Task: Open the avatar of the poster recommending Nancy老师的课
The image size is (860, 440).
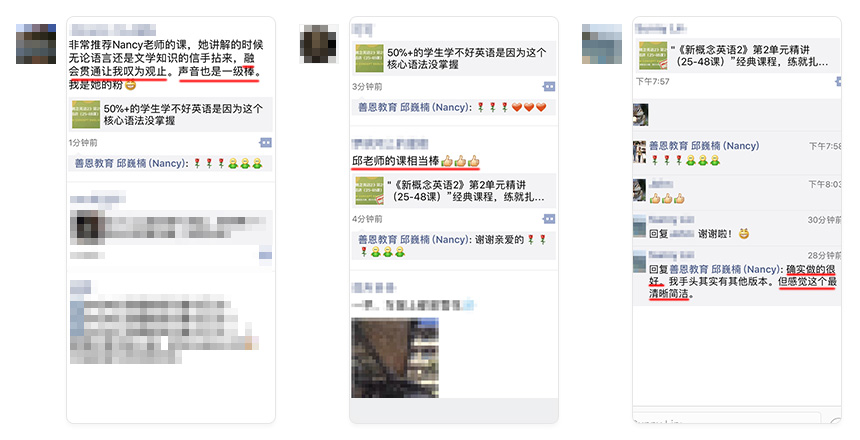Action: (x=36, y=43)
